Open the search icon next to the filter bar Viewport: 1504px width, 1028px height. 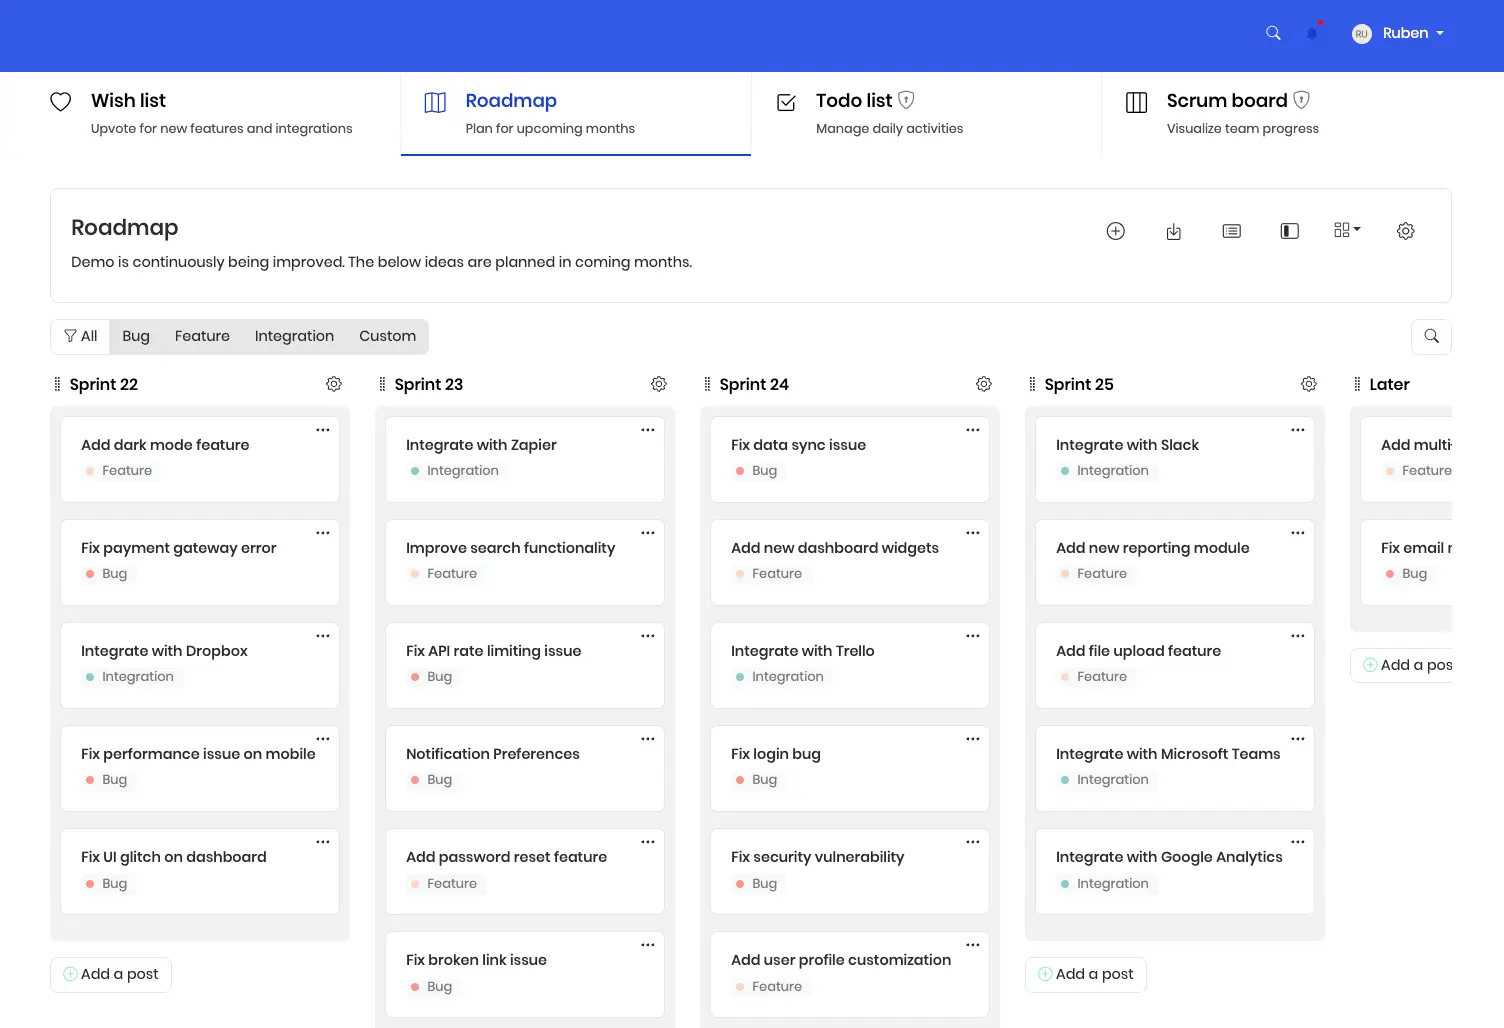pos(1431,336)
